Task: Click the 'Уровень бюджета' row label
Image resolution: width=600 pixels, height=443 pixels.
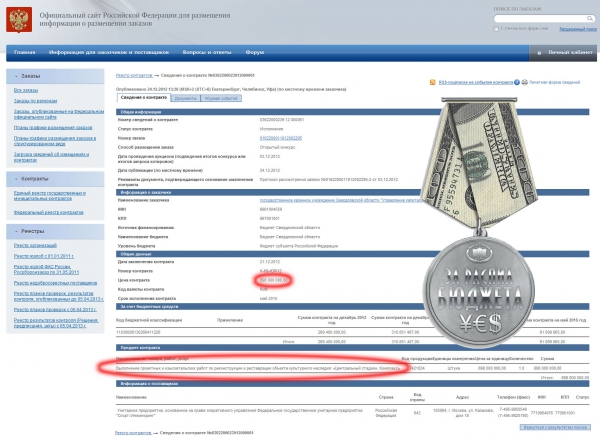Action: 137,246
